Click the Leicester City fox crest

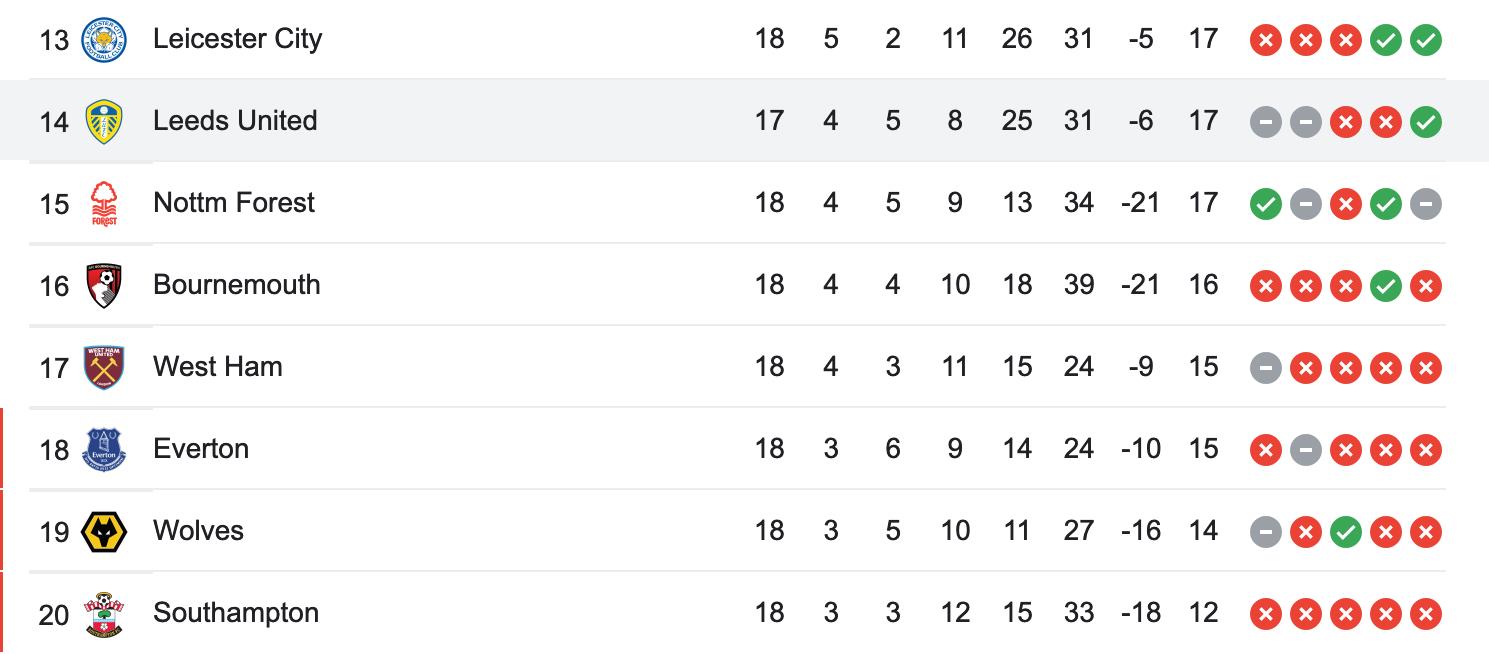click(x=104, y=40)
